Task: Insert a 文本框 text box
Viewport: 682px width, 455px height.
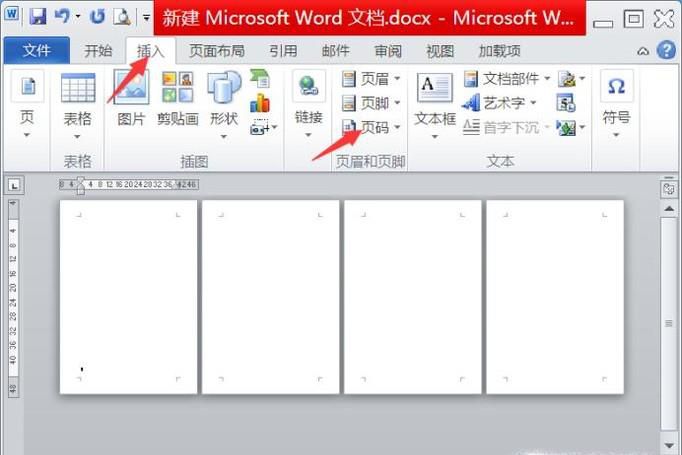Action: coord(435,100)
